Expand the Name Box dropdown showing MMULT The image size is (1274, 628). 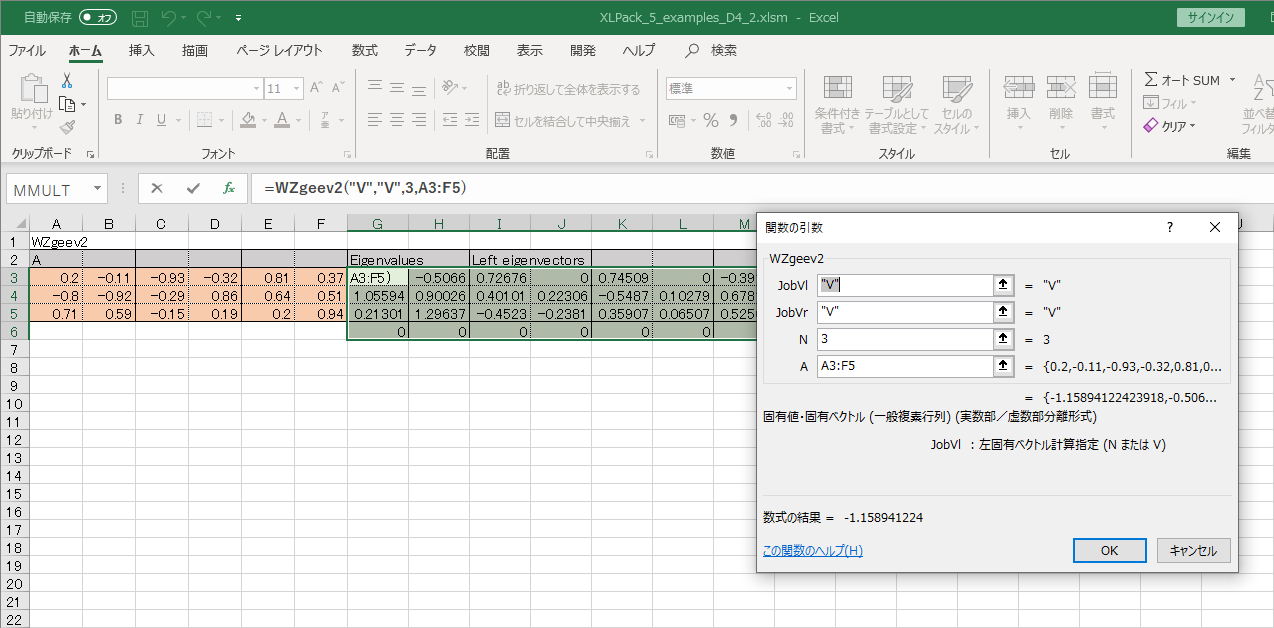[97, 188]
